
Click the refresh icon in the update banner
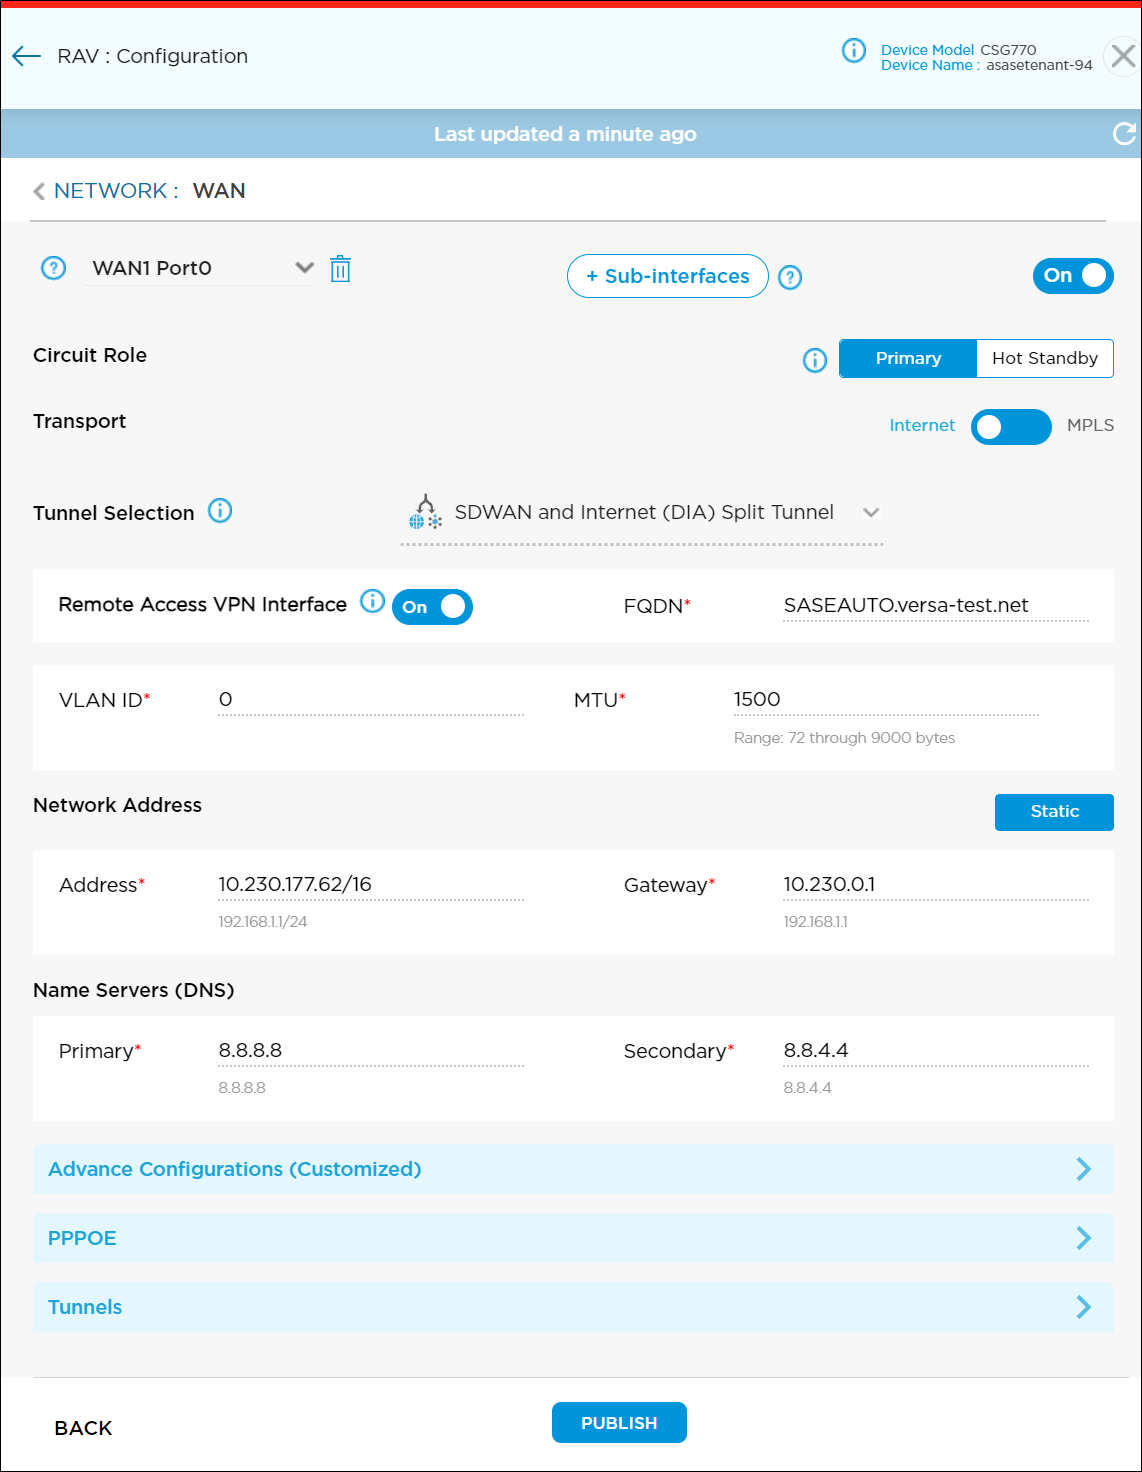pos(1124,134)
